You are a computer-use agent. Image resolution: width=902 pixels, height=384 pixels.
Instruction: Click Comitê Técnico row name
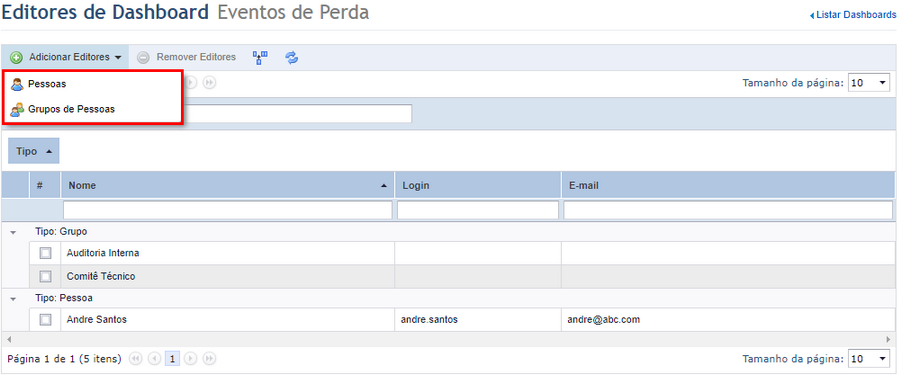pyautogui.click(x=101, y=277)
